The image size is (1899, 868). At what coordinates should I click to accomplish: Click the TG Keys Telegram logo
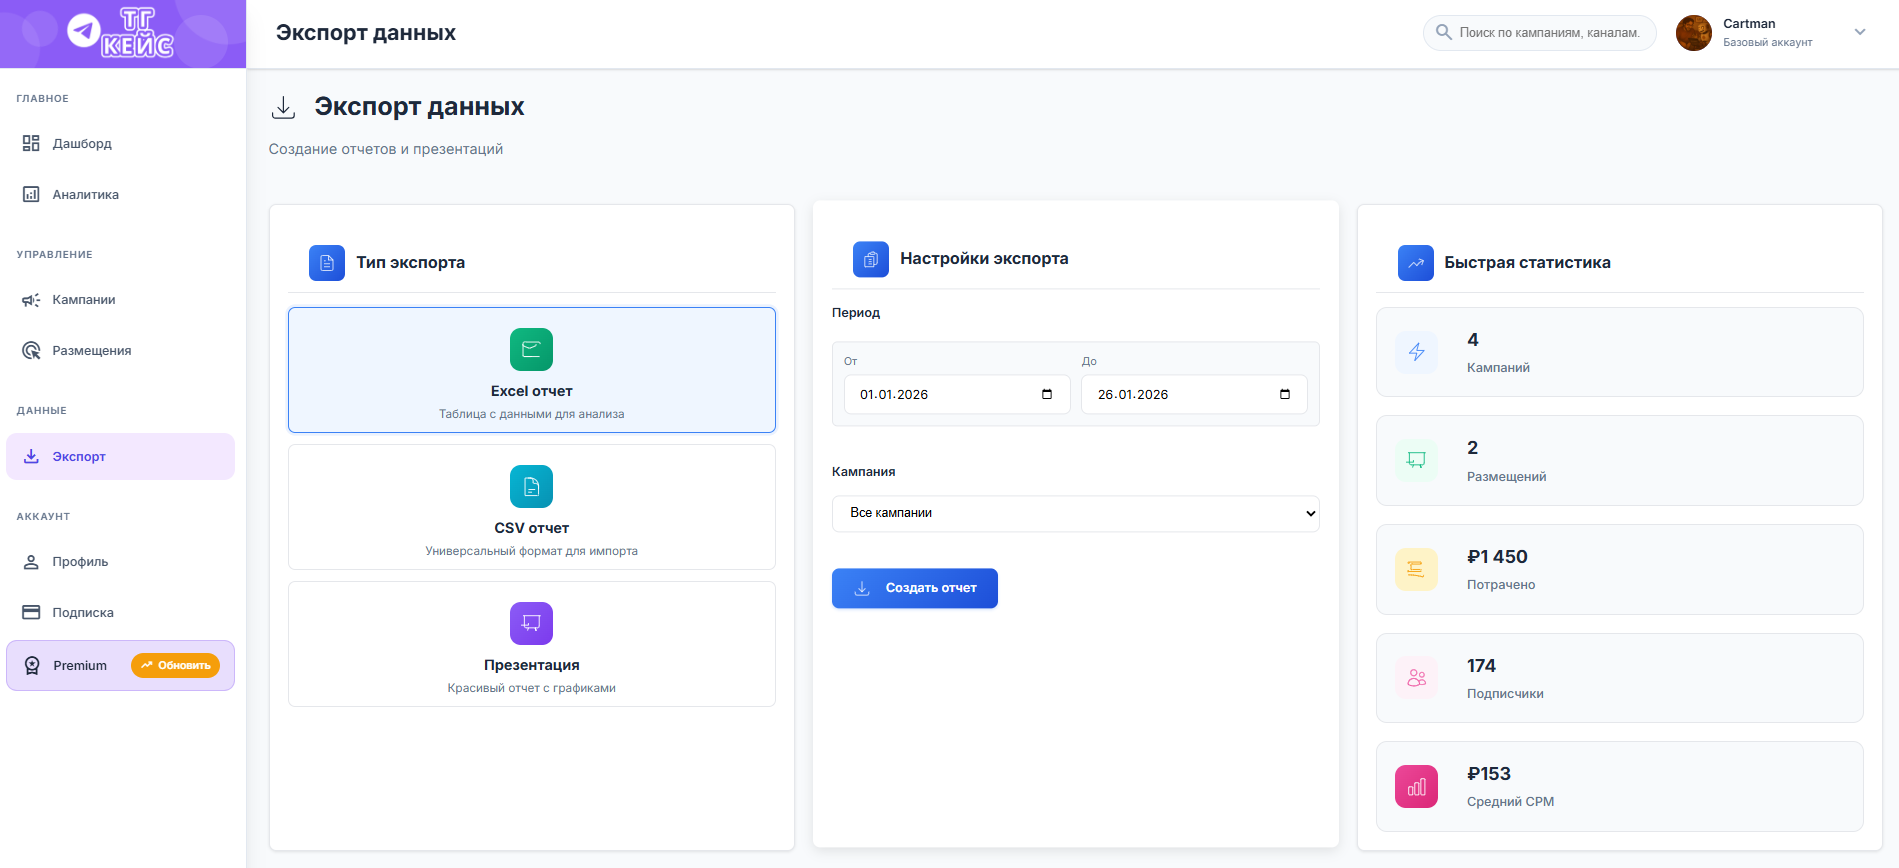(x=121, y=33)
